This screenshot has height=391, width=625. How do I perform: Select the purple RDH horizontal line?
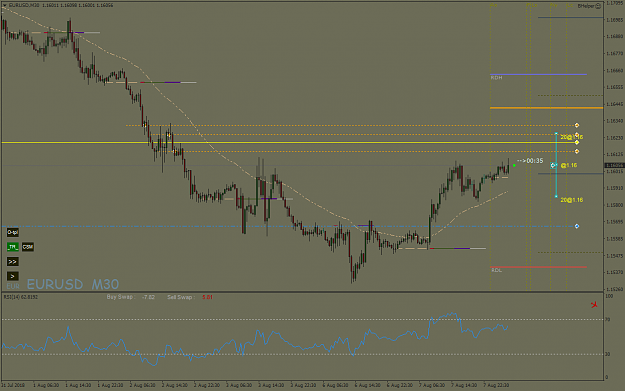click(538, 75)
